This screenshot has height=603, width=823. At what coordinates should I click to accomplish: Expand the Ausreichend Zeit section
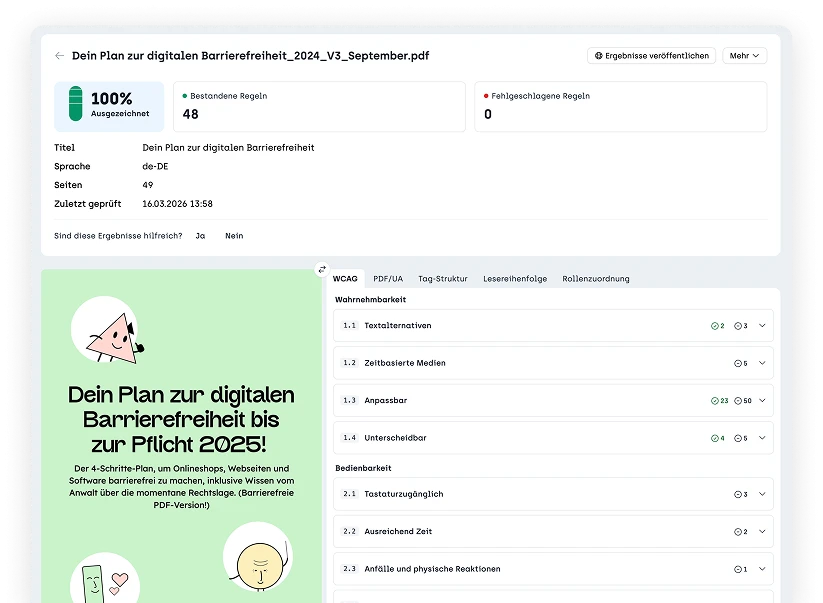[x=764, y=531]
